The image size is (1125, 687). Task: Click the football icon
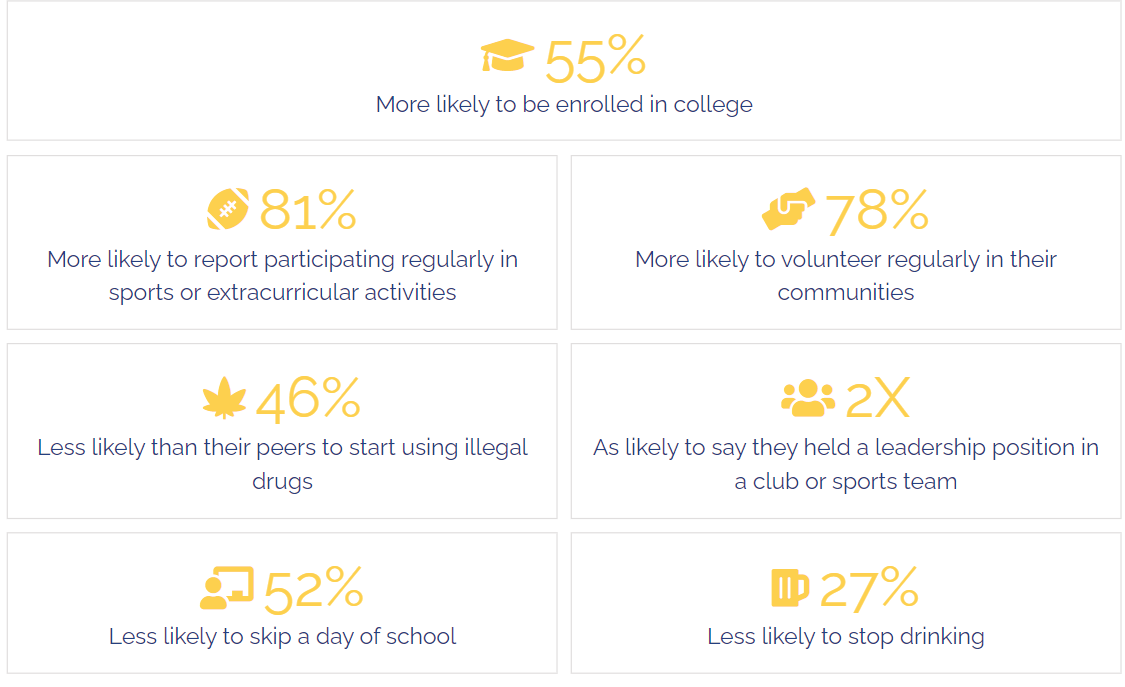pyautogui.click(x=228, y=209)
